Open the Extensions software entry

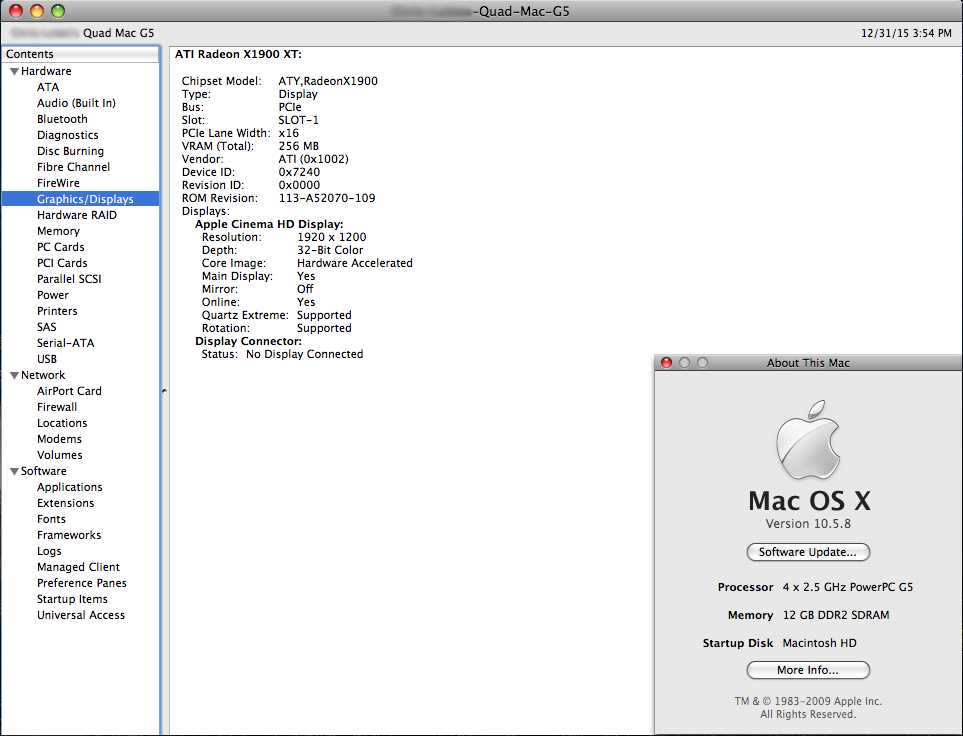coord(66,503)
